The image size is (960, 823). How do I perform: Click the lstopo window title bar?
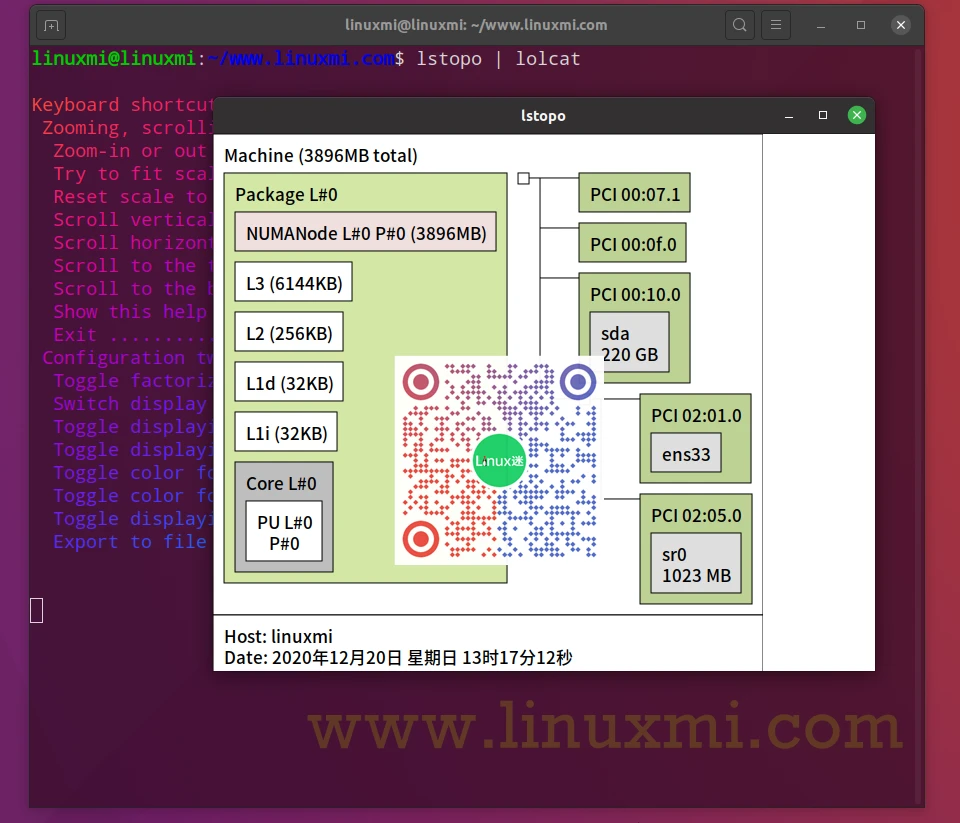543,115
